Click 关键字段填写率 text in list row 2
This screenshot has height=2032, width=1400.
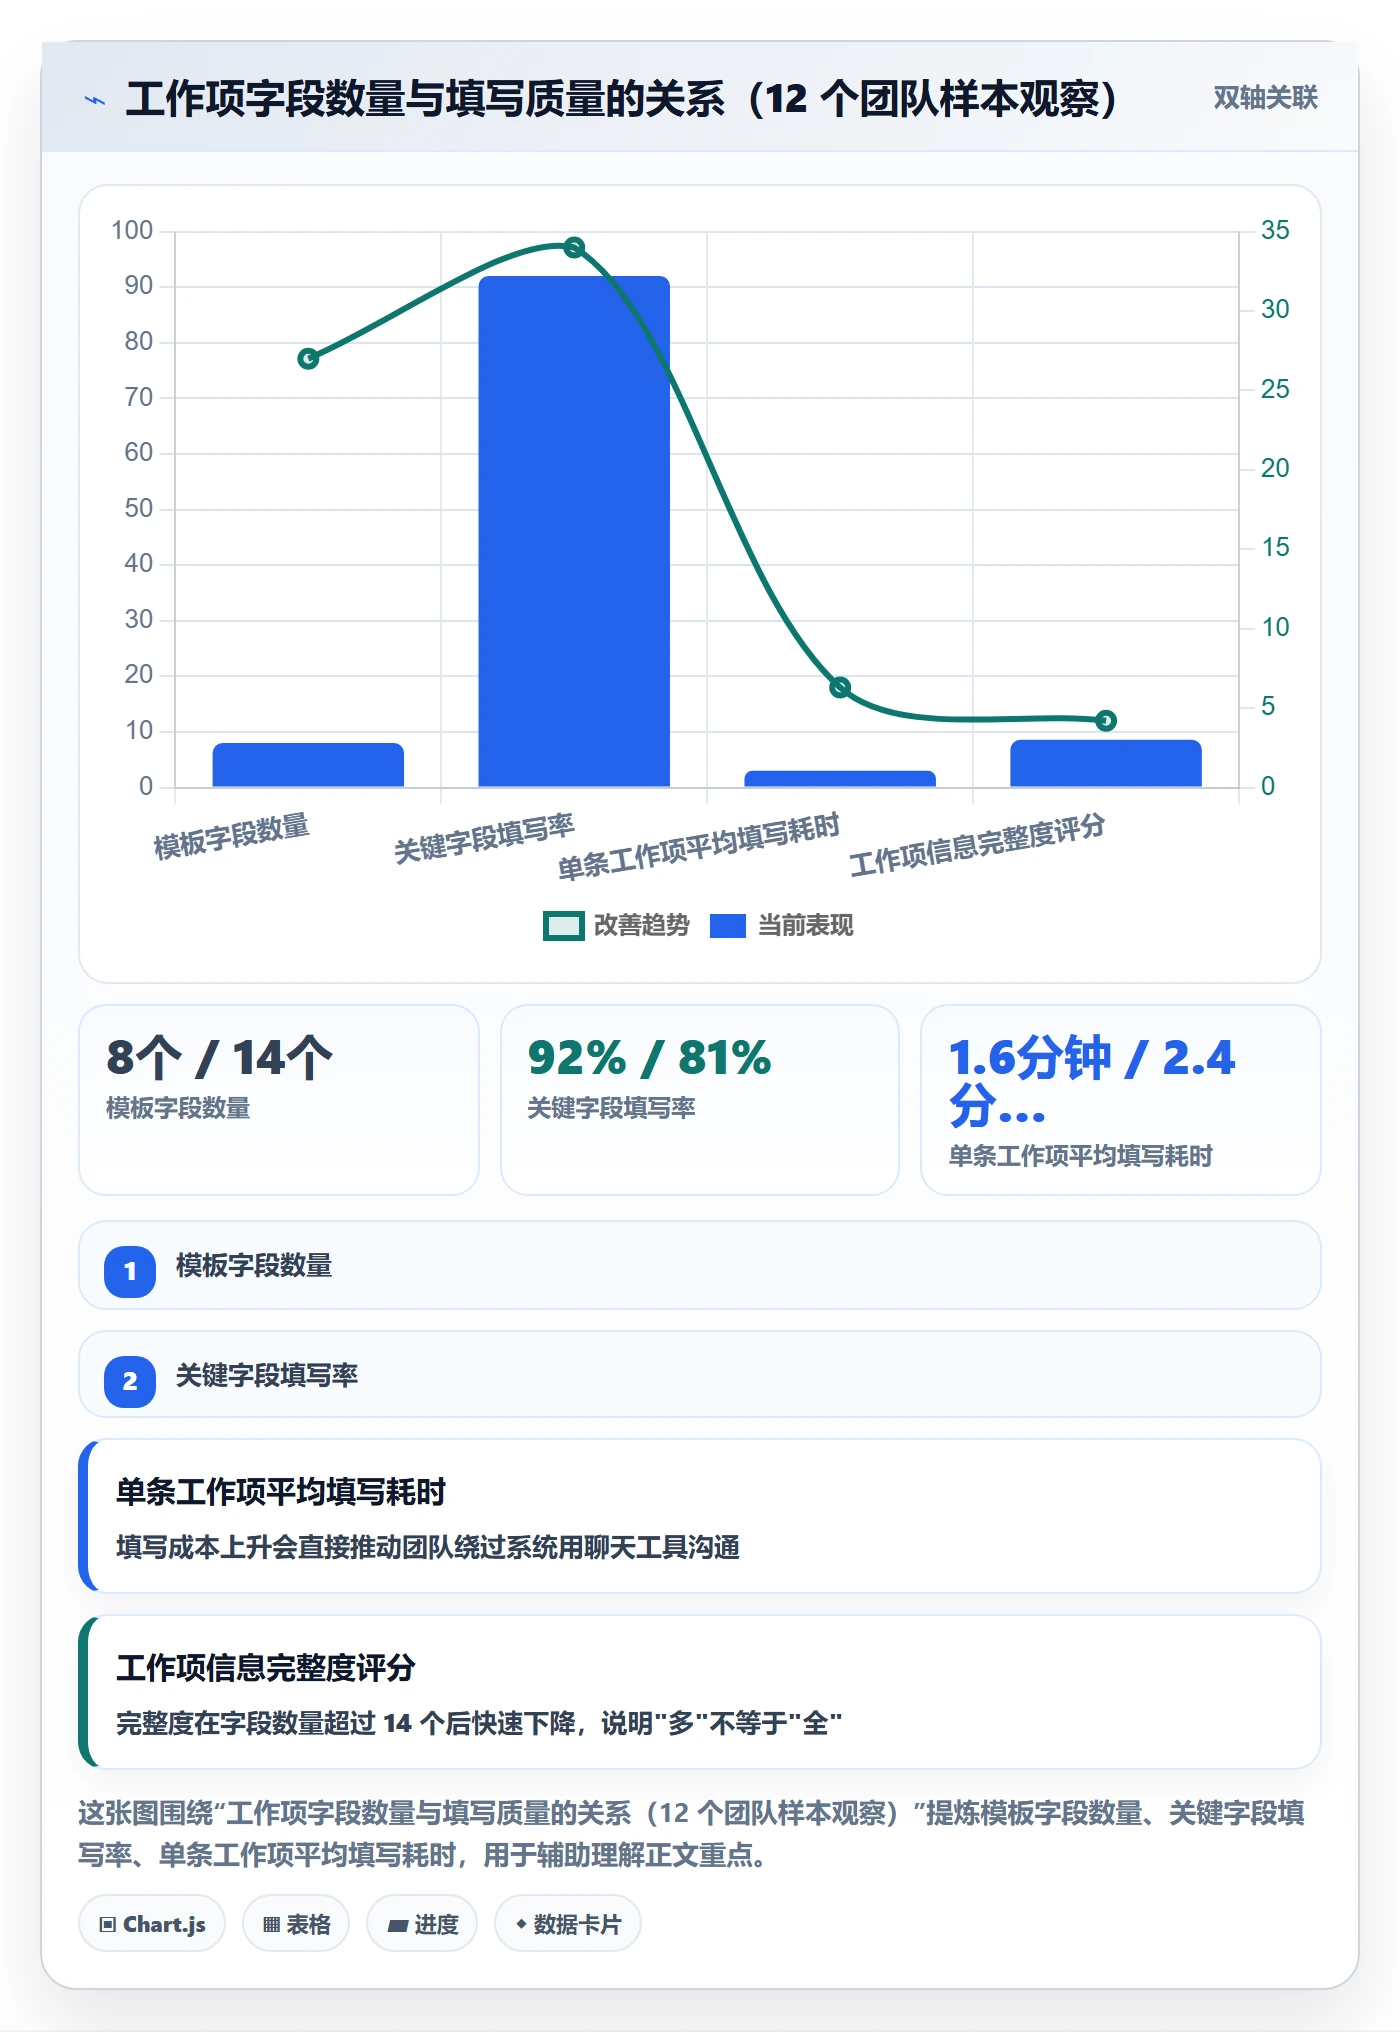[x=267, y=1376]
